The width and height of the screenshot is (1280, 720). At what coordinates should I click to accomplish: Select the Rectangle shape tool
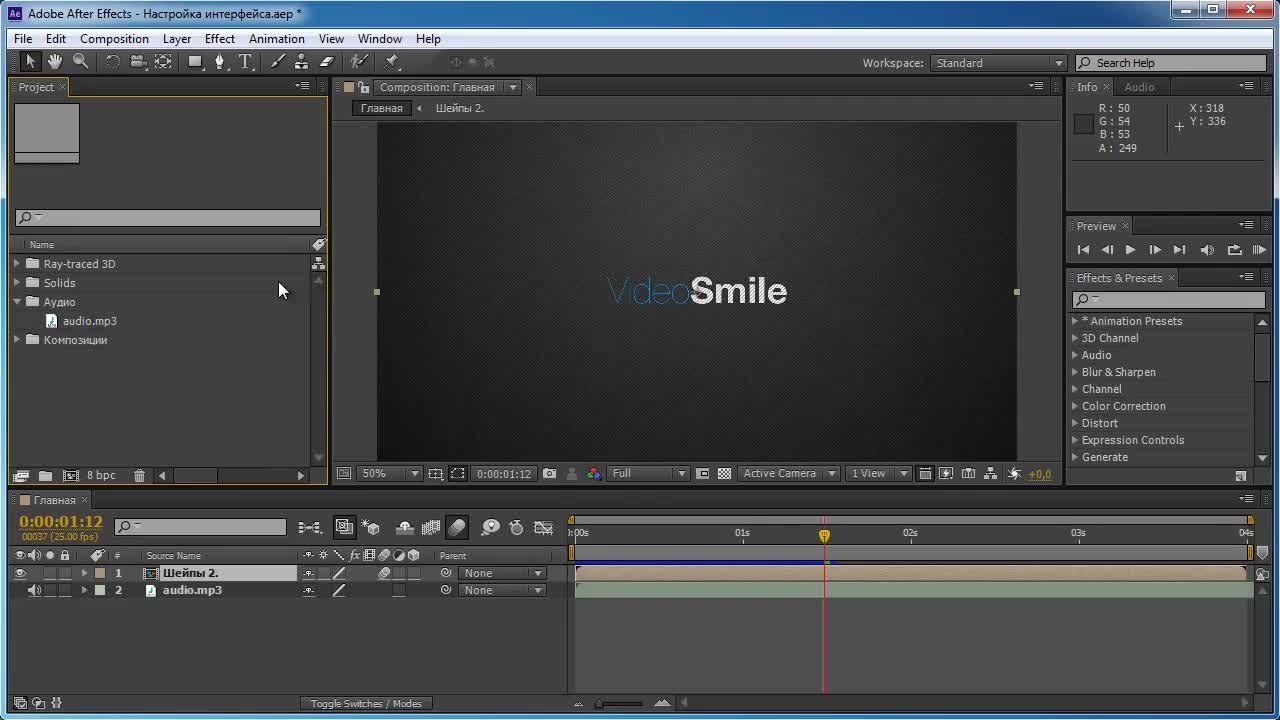[196, 62]
